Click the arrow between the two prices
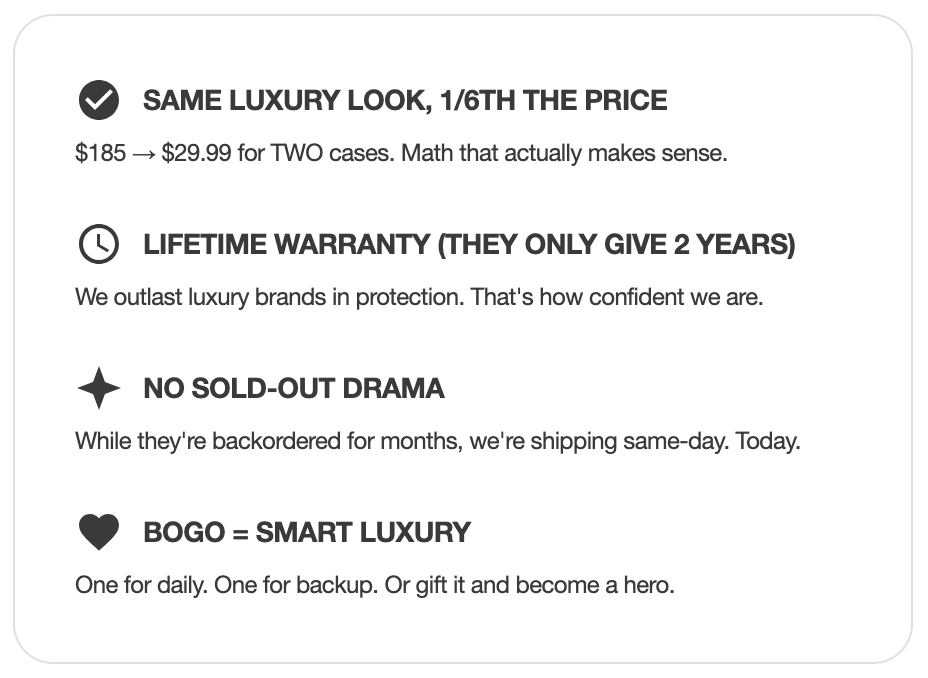 (144, 155)
